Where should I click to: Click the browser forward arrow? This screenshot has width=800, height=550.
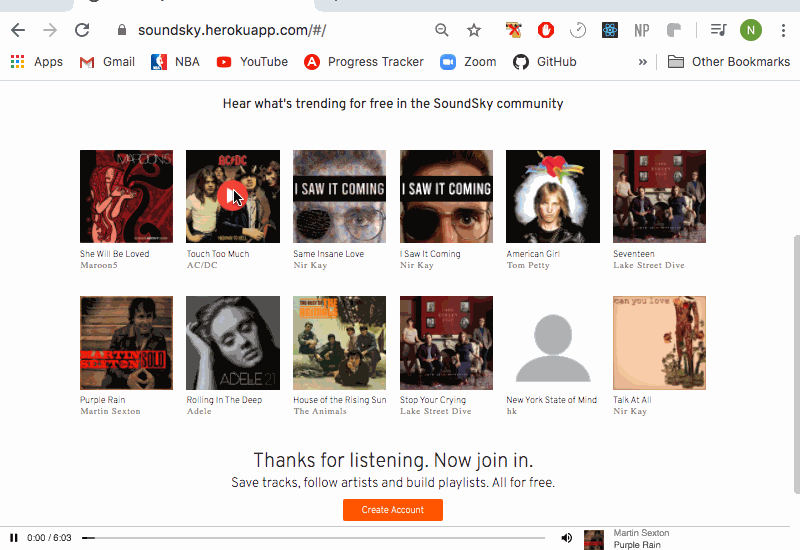point(50,30)
